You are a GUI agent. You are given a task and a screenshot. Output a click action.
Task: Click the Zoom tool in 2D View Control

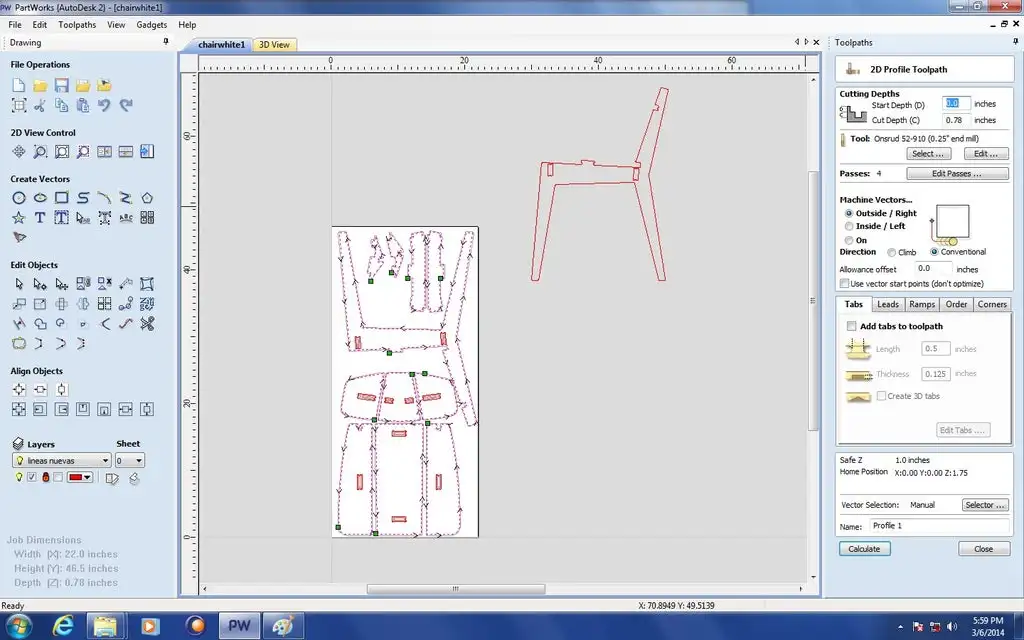click(x=40, y=152)
